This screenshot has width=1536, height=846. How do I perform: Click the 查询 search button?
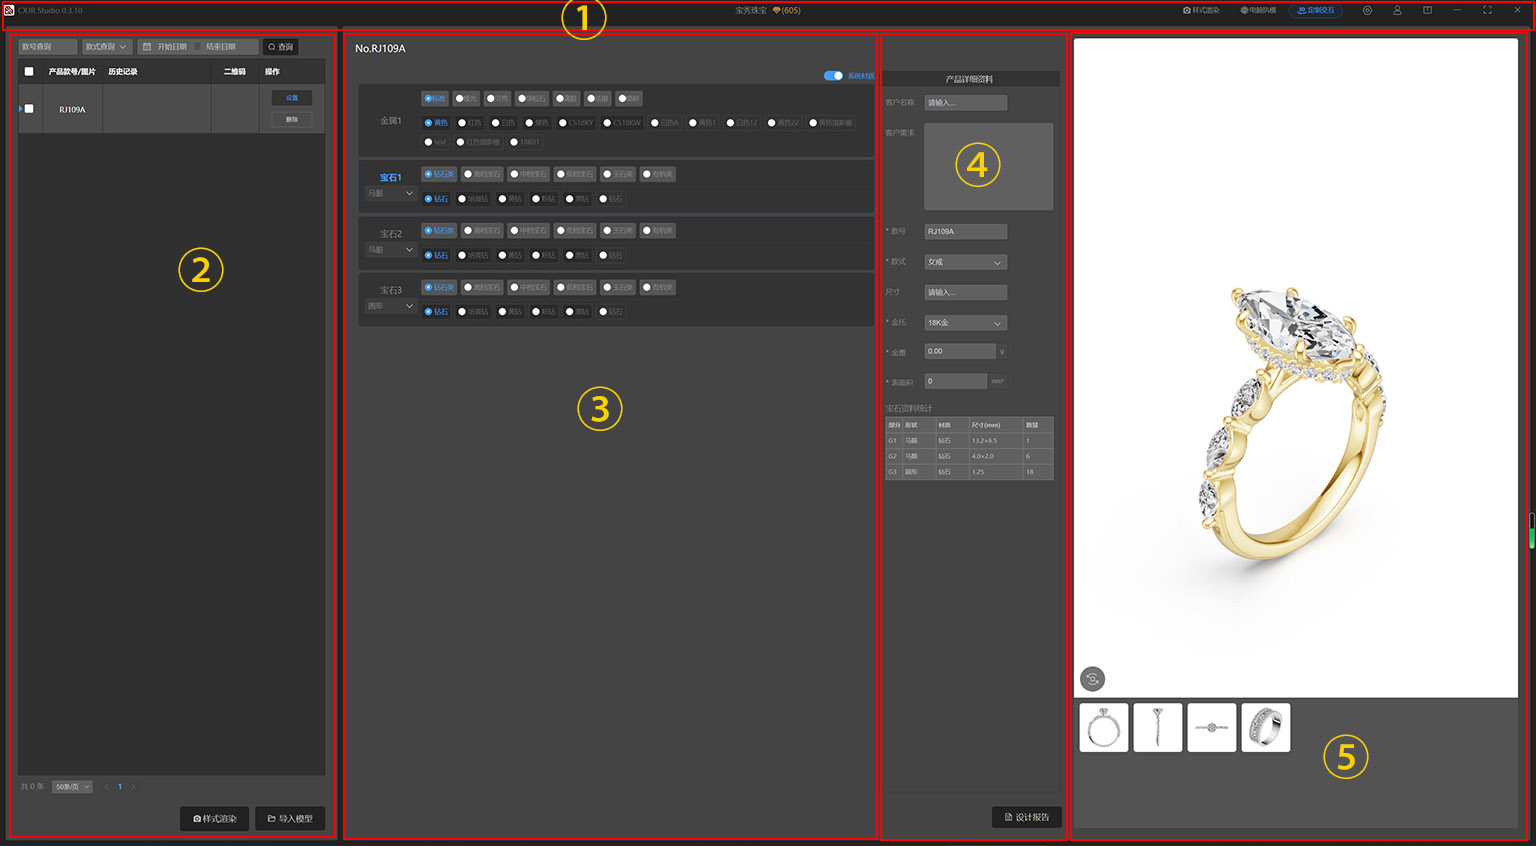pyautogui.click(x=280, y=47)
